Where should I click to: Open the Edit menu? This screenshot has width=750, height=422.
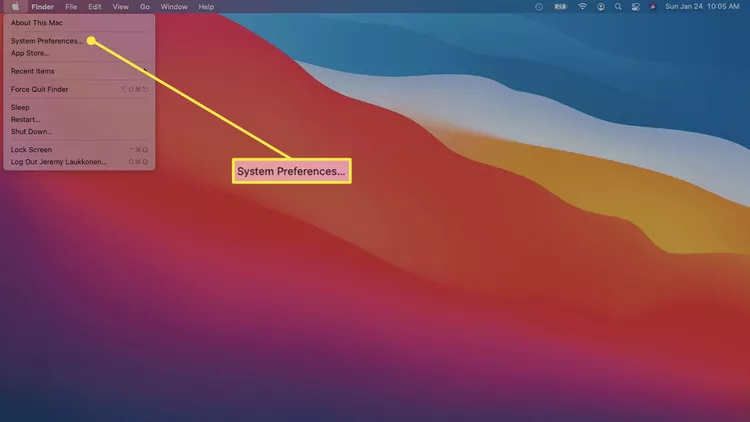pos(95,7)
